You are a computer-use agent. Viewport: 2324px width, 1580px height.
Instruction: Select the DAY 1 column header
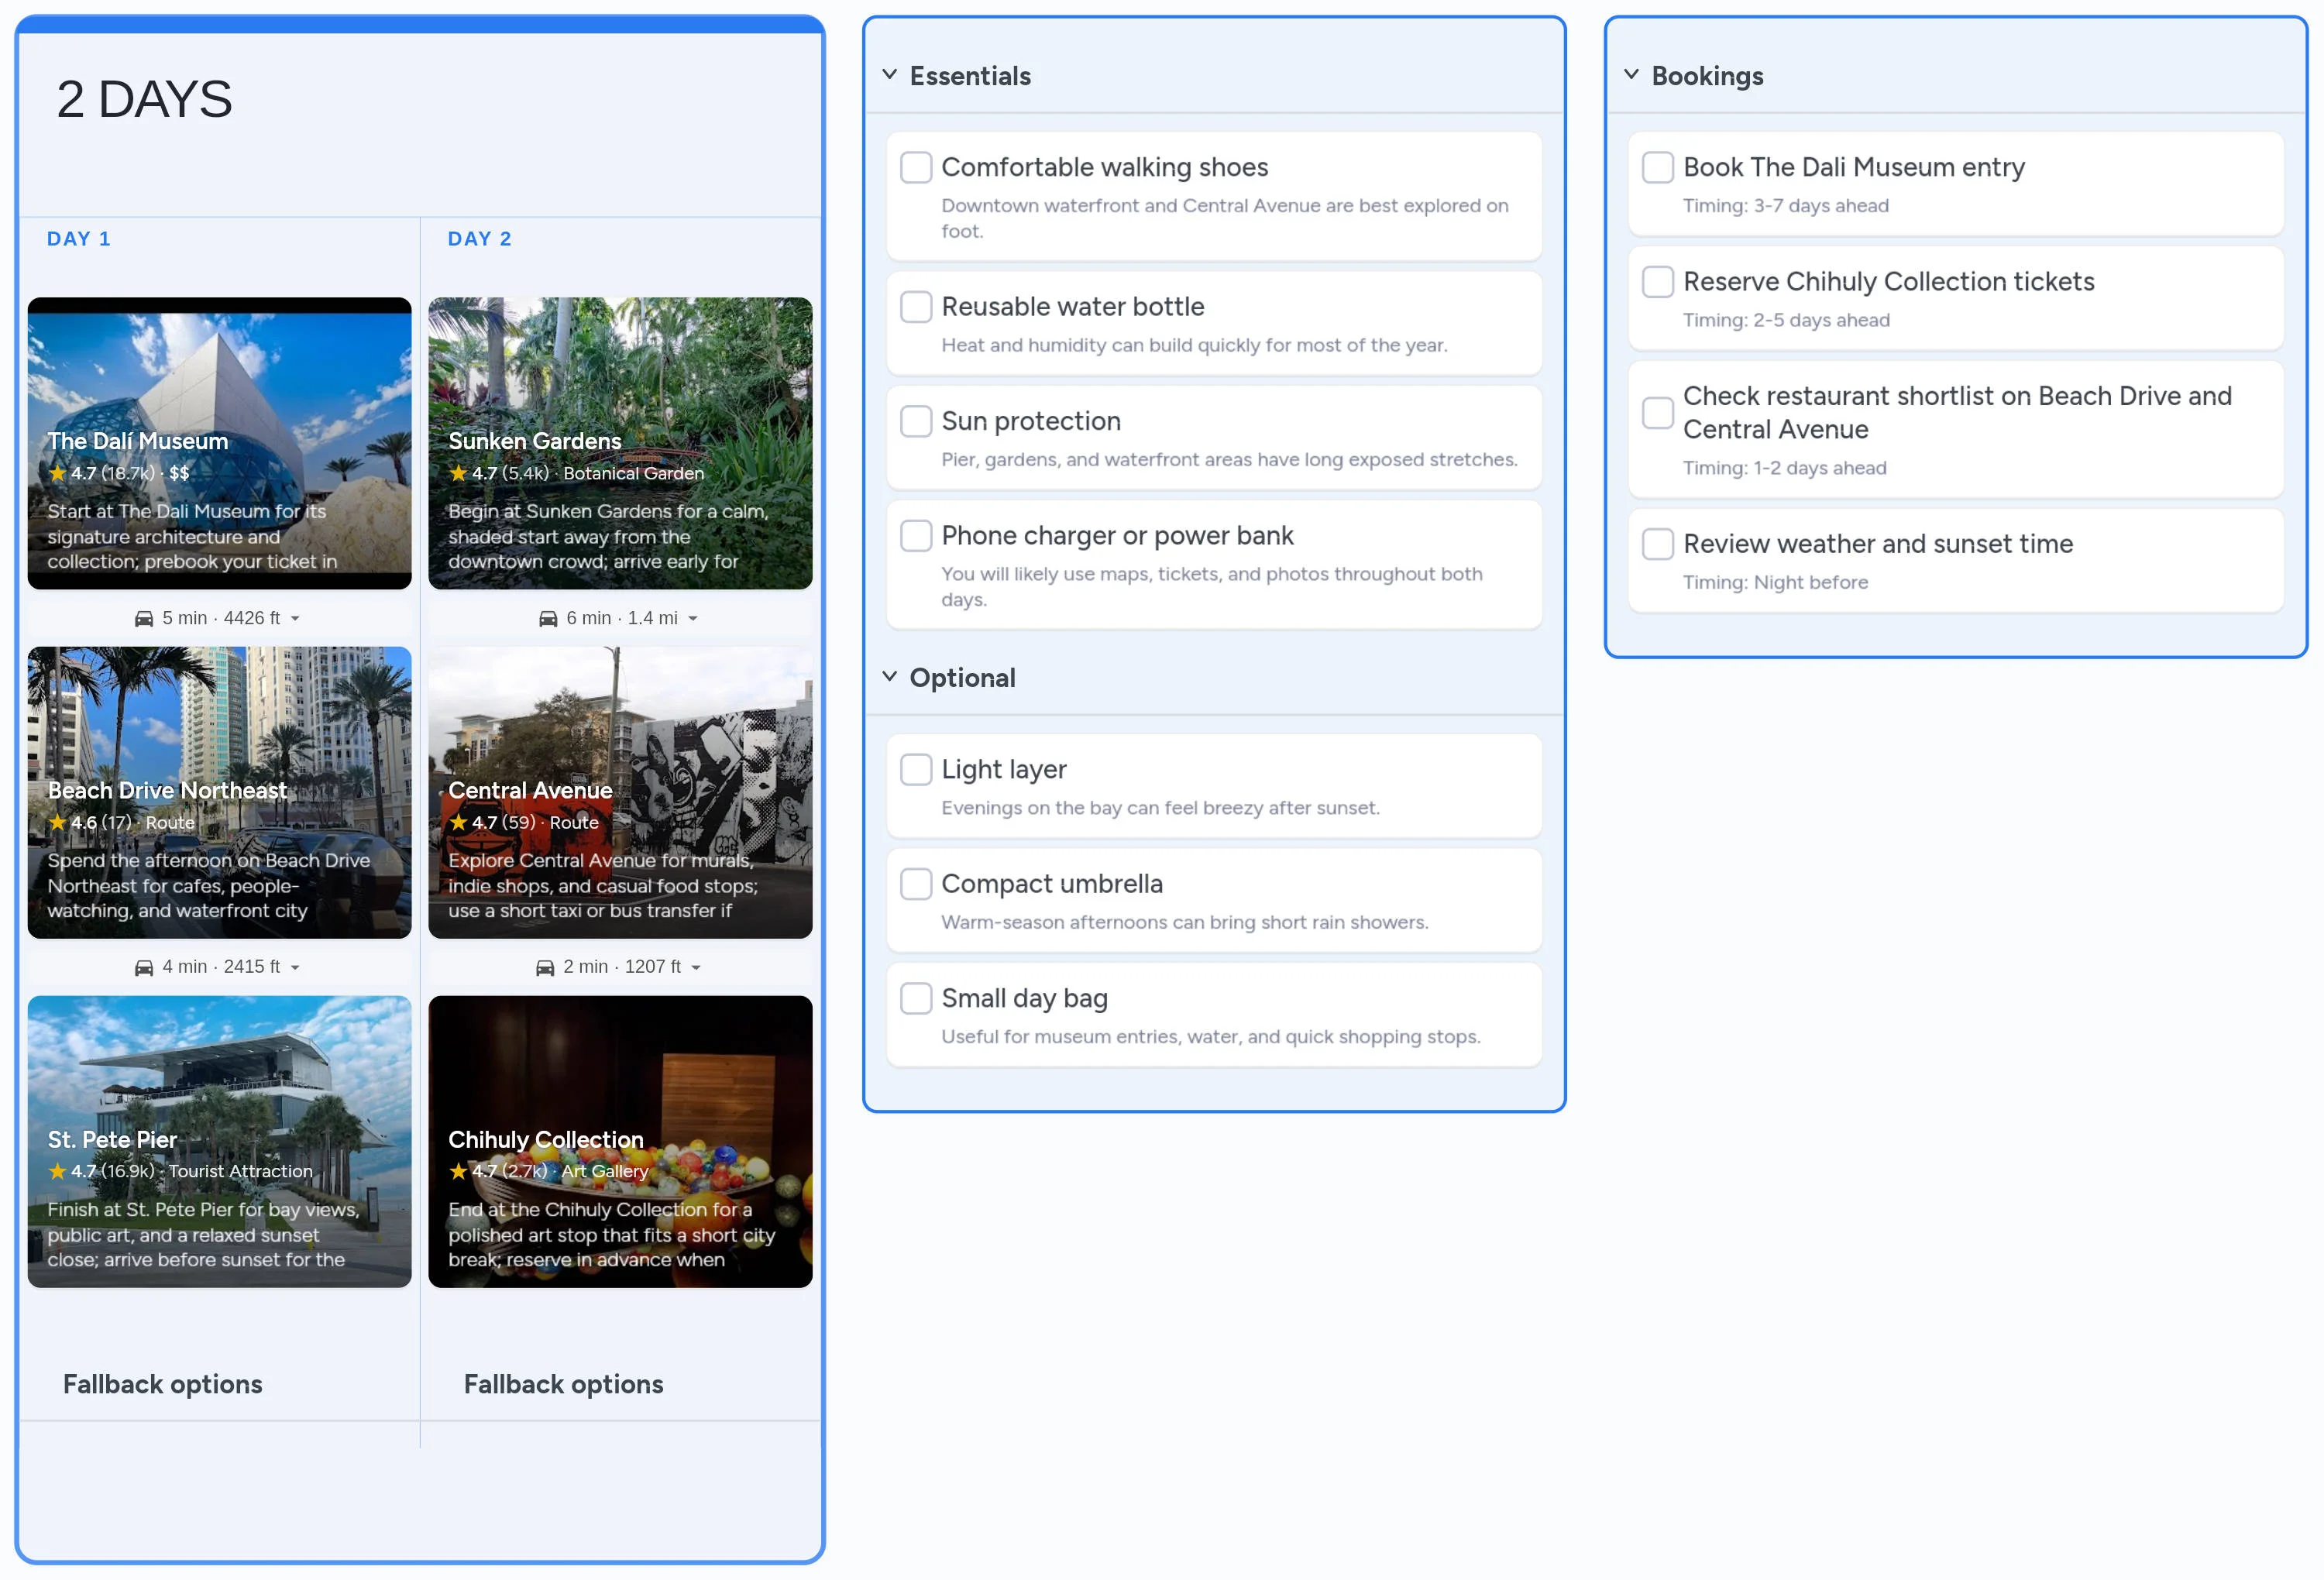pyautogui.click(x=79, y=239)
